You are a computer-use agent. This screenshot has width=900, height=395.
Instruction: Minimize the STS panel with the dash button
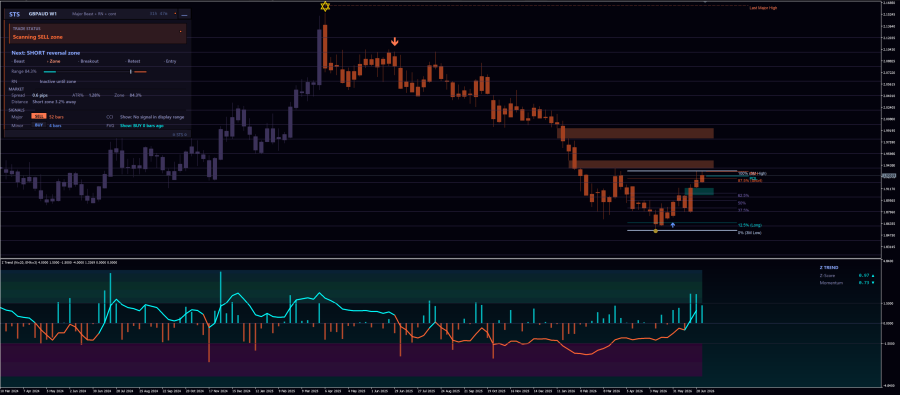coord(184,15)
